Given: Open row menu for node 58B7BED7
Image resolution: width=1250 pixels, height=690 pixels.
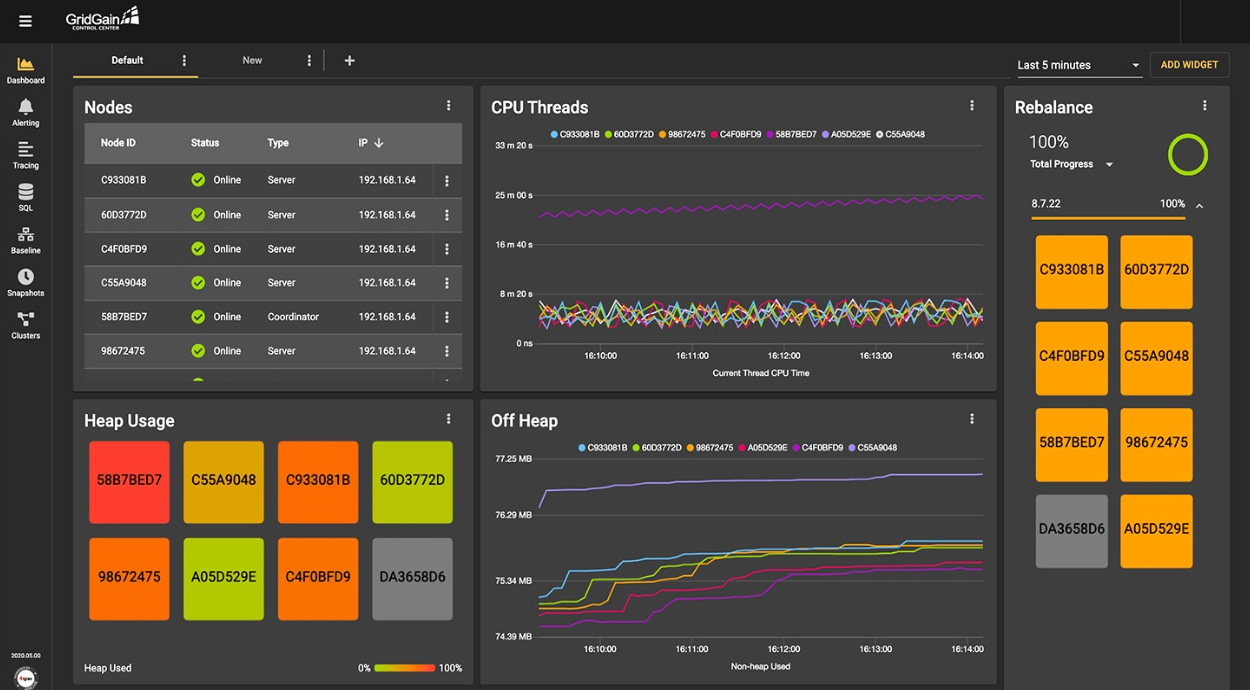Looking at the screenshot, I should (447, 317).
